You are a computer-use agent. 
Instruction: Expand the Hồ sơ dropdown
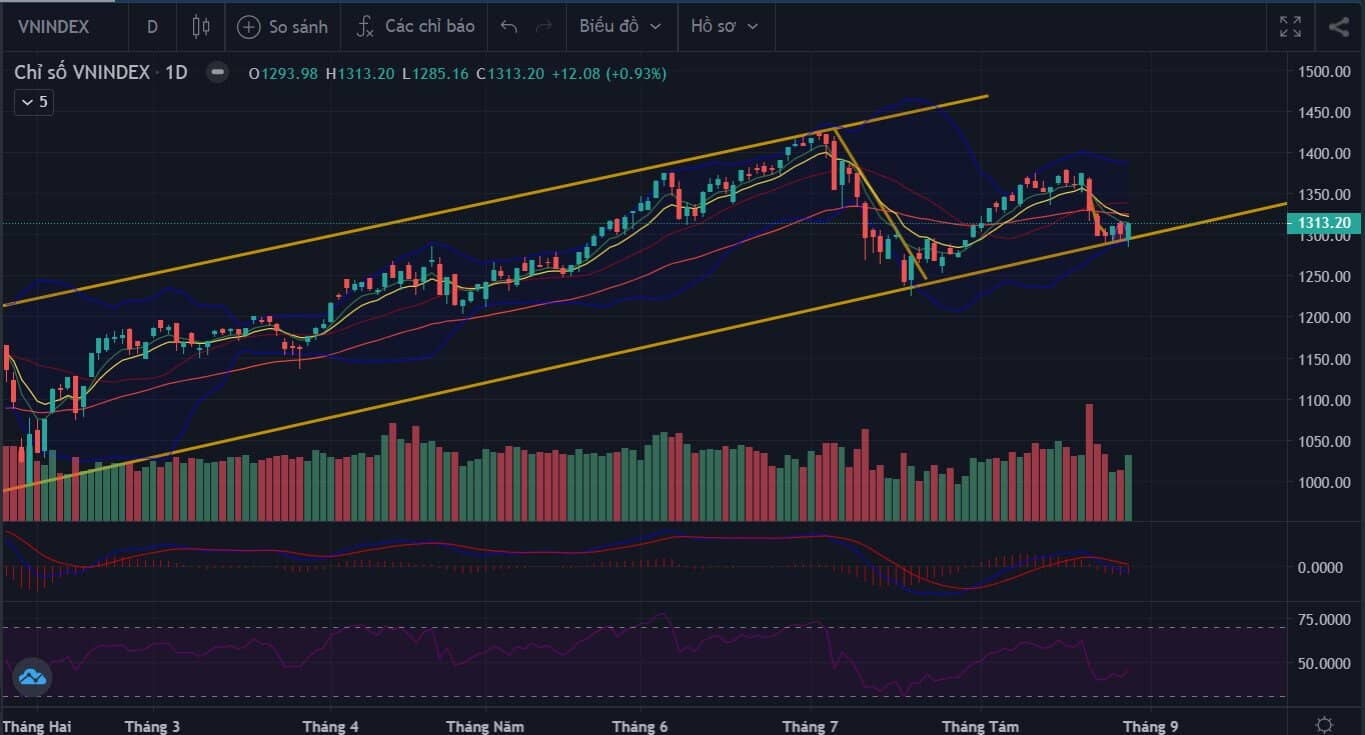pyautogui.click(x=725, y=26)
